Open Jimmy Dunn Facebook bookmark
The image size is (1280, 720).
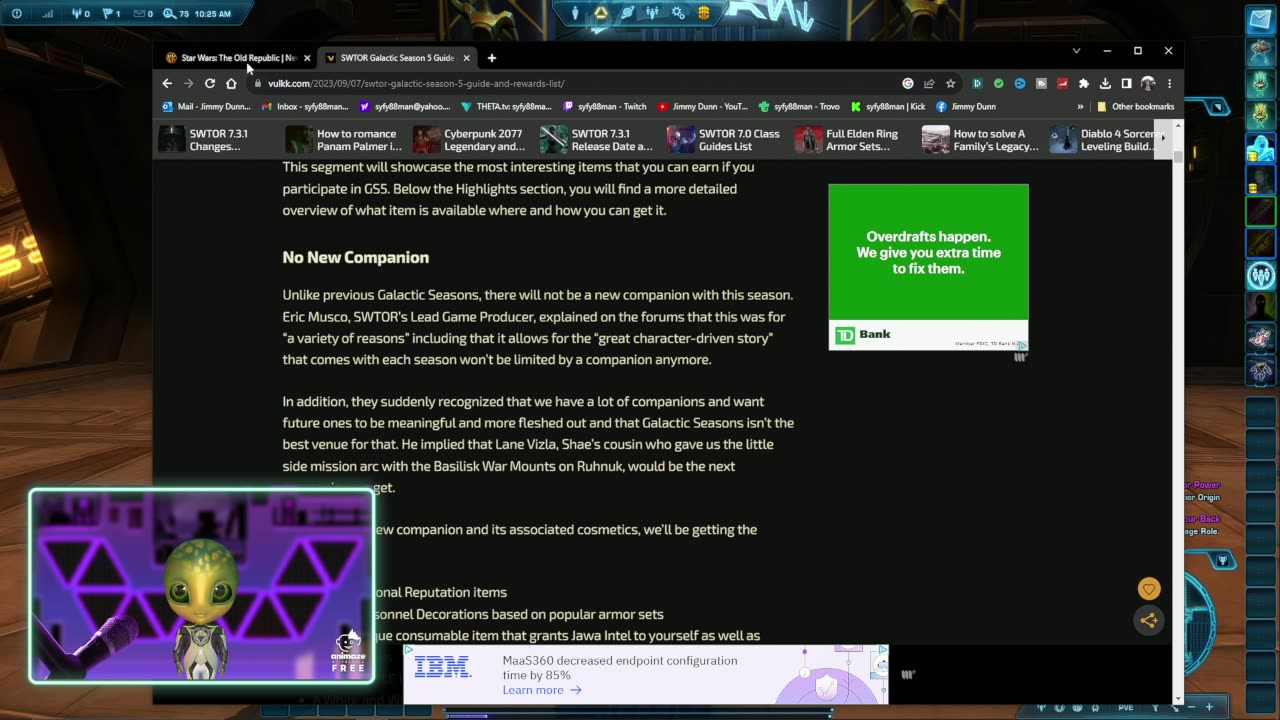click(966, 107)
